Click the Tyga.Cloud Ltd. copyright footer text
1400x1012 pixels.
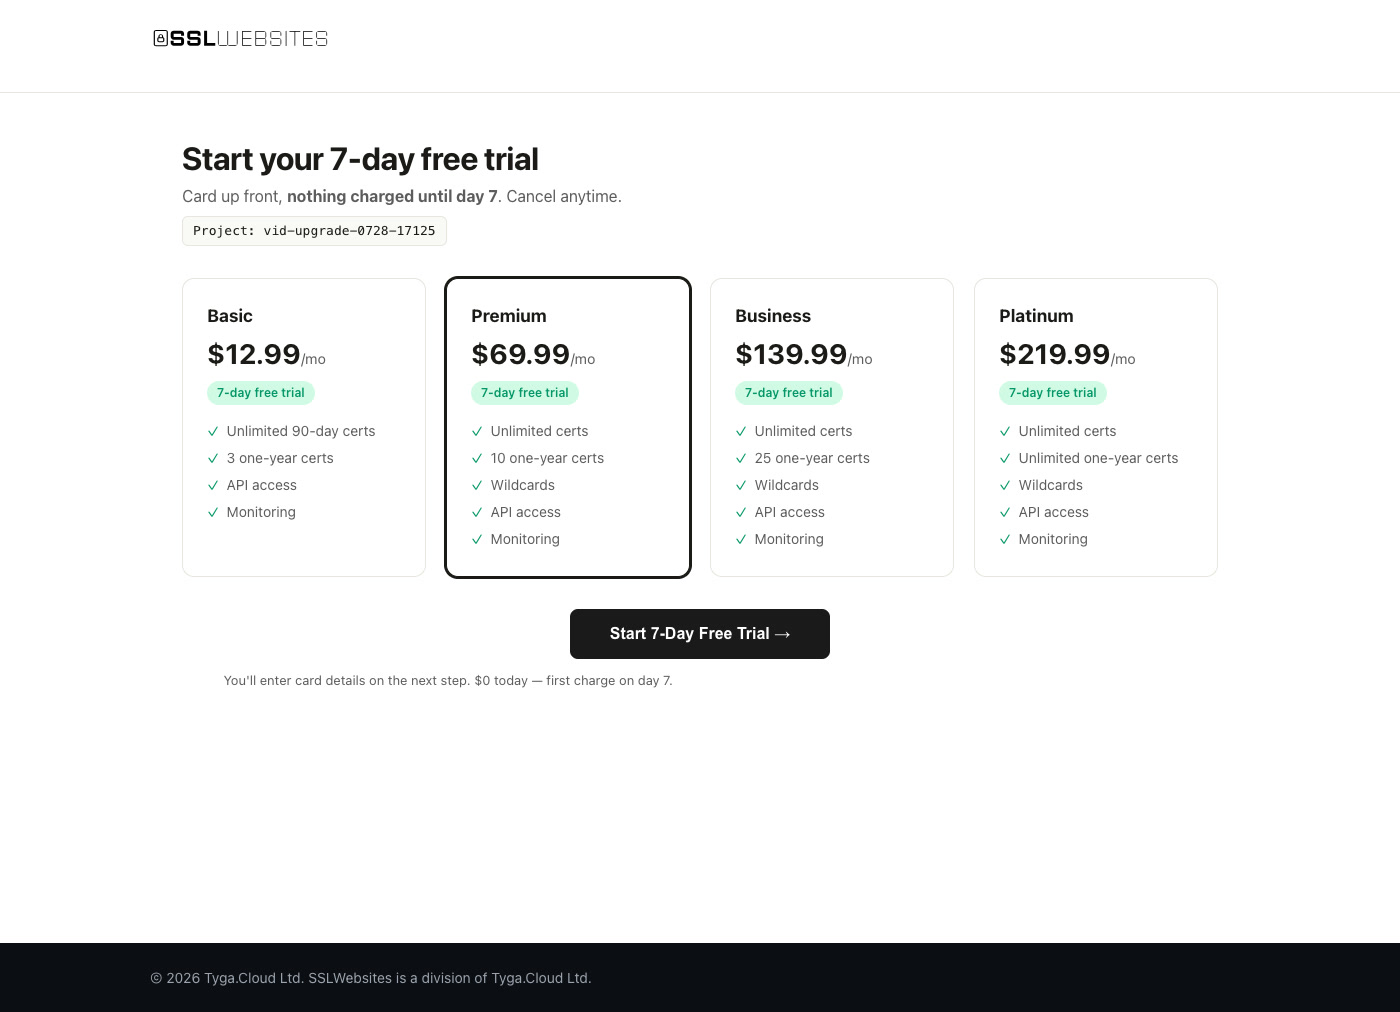click(x=371, y=978)
